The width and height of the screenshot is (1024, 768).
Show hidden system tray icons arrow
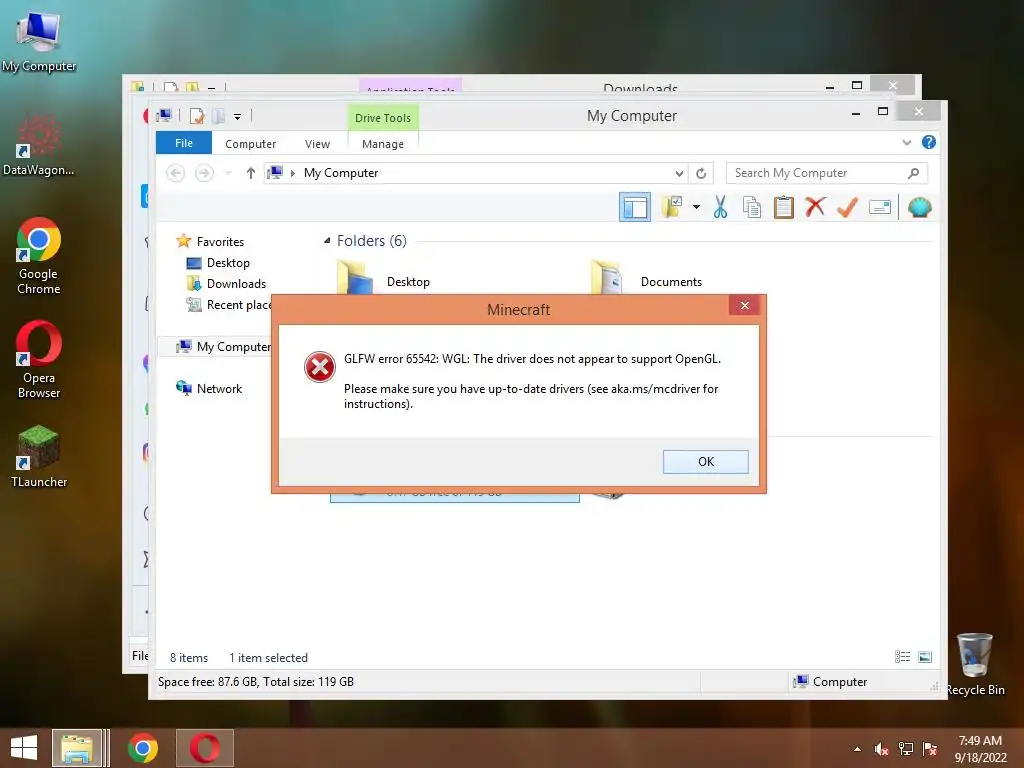click(857, 749)
